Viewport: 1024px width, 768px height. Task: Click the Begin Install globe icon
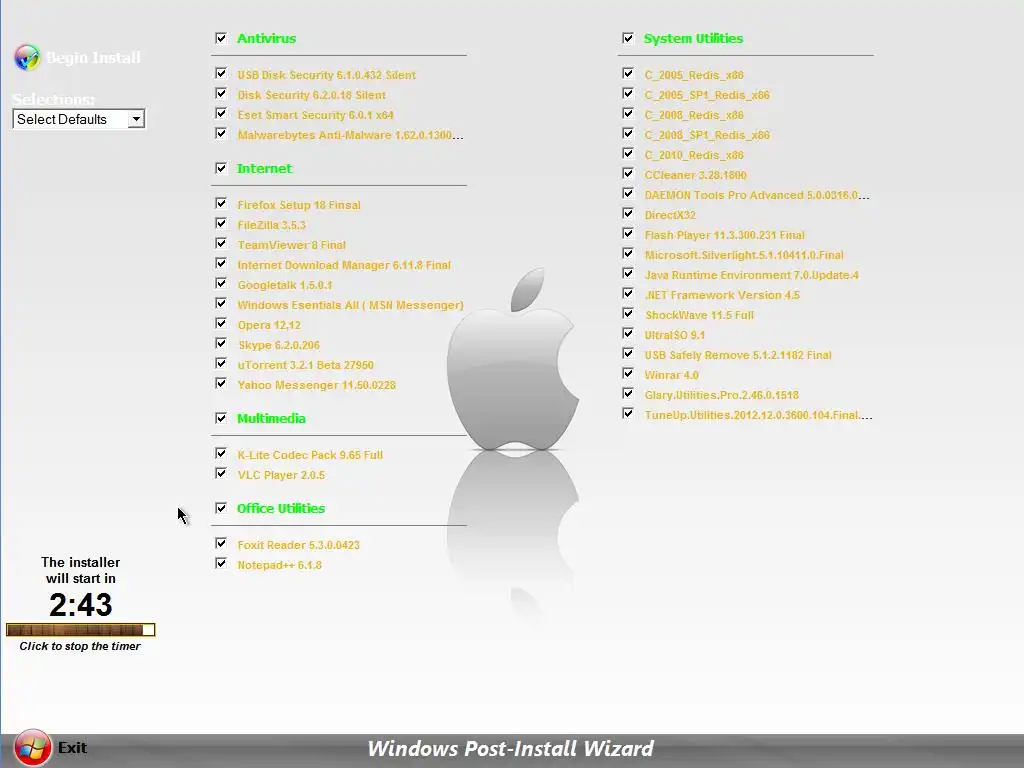tap(27, 57)
